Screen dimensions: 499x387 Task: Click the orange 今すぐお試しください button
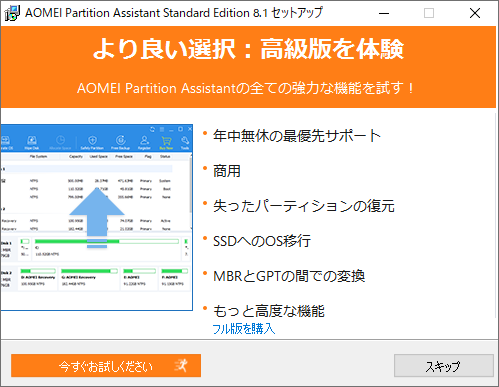pos(106,366)
